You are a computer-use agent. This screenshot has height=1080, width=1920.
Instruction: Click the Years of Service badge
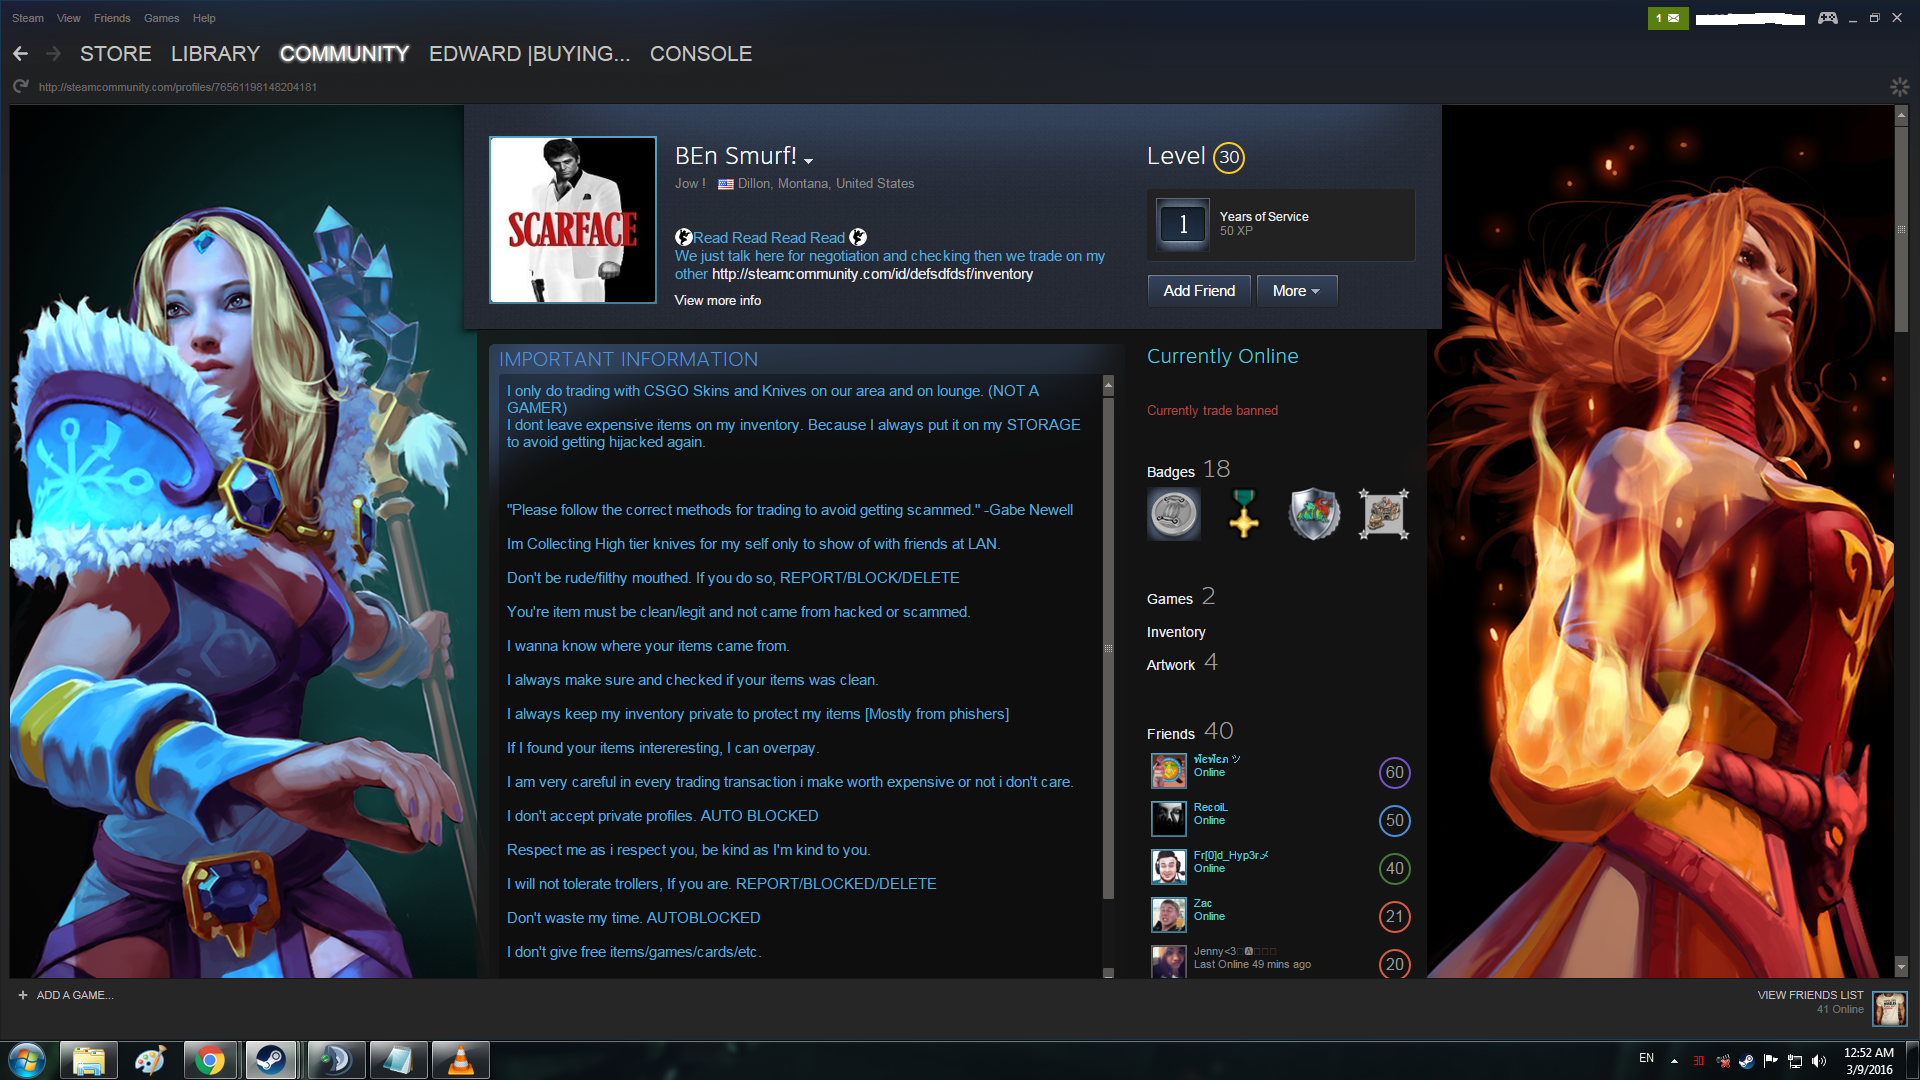(1182, 224)
